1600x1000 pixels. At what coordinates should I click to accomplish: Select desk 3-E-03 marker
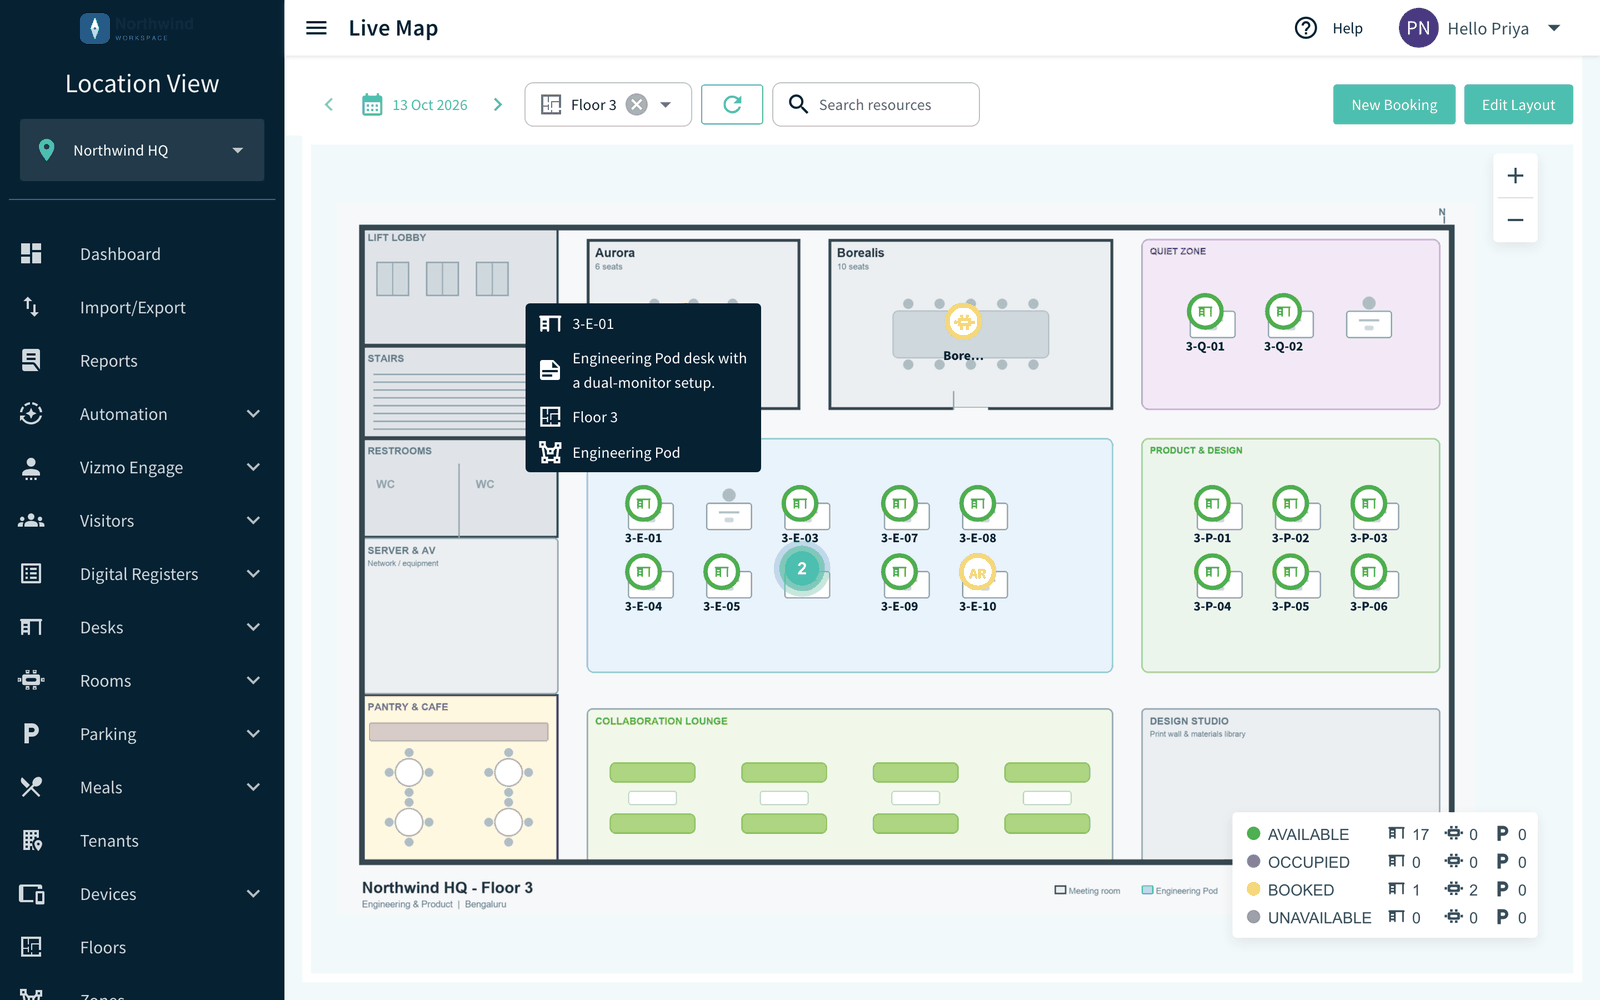(800, 504)
